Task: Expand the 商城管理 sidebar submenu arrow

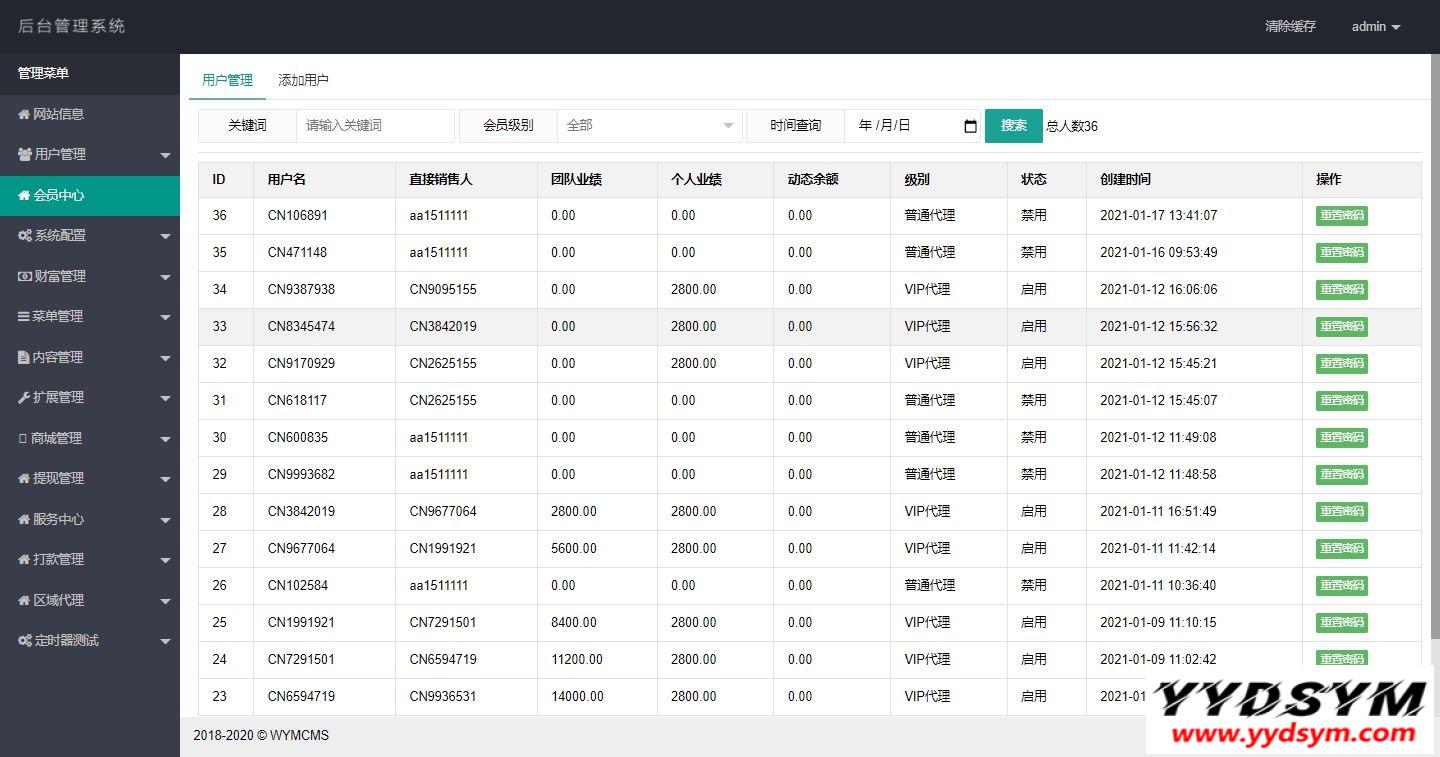Action: pyautogui.click(x=165, y=439)
